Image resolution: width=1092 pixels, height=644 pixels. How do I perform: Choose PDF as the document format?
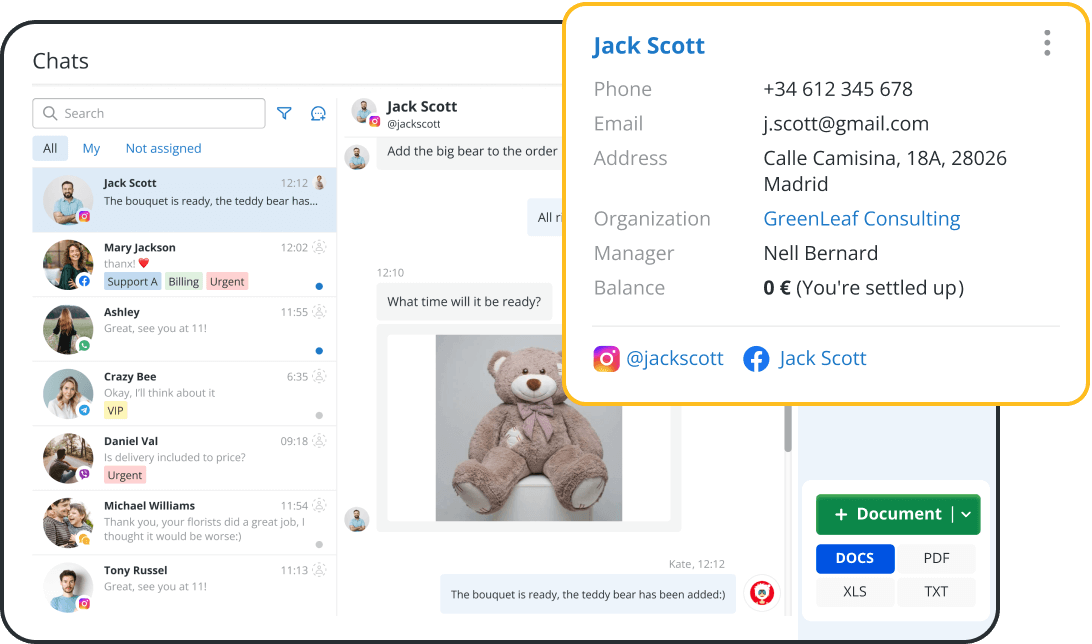pos(937,558)
